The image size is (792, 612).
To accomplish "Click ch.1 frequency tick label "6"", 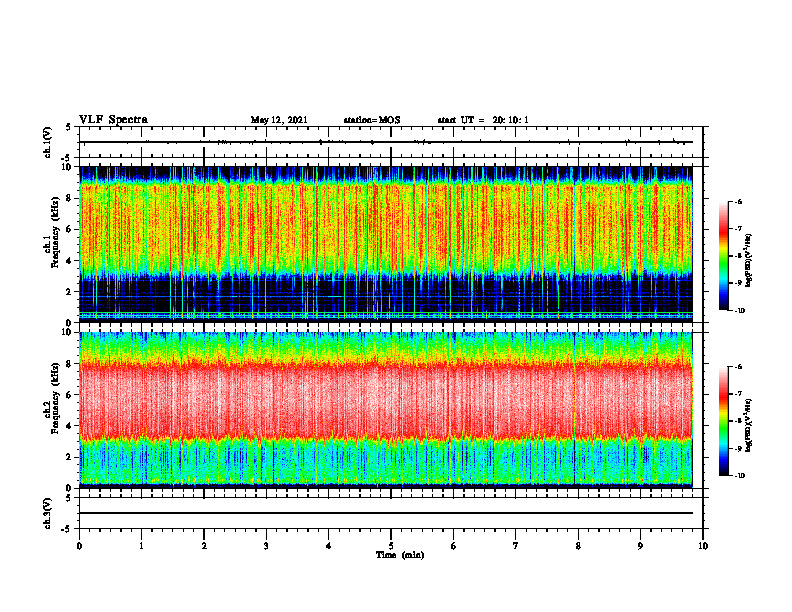I will pyautogui.click(x=70, y=230).
